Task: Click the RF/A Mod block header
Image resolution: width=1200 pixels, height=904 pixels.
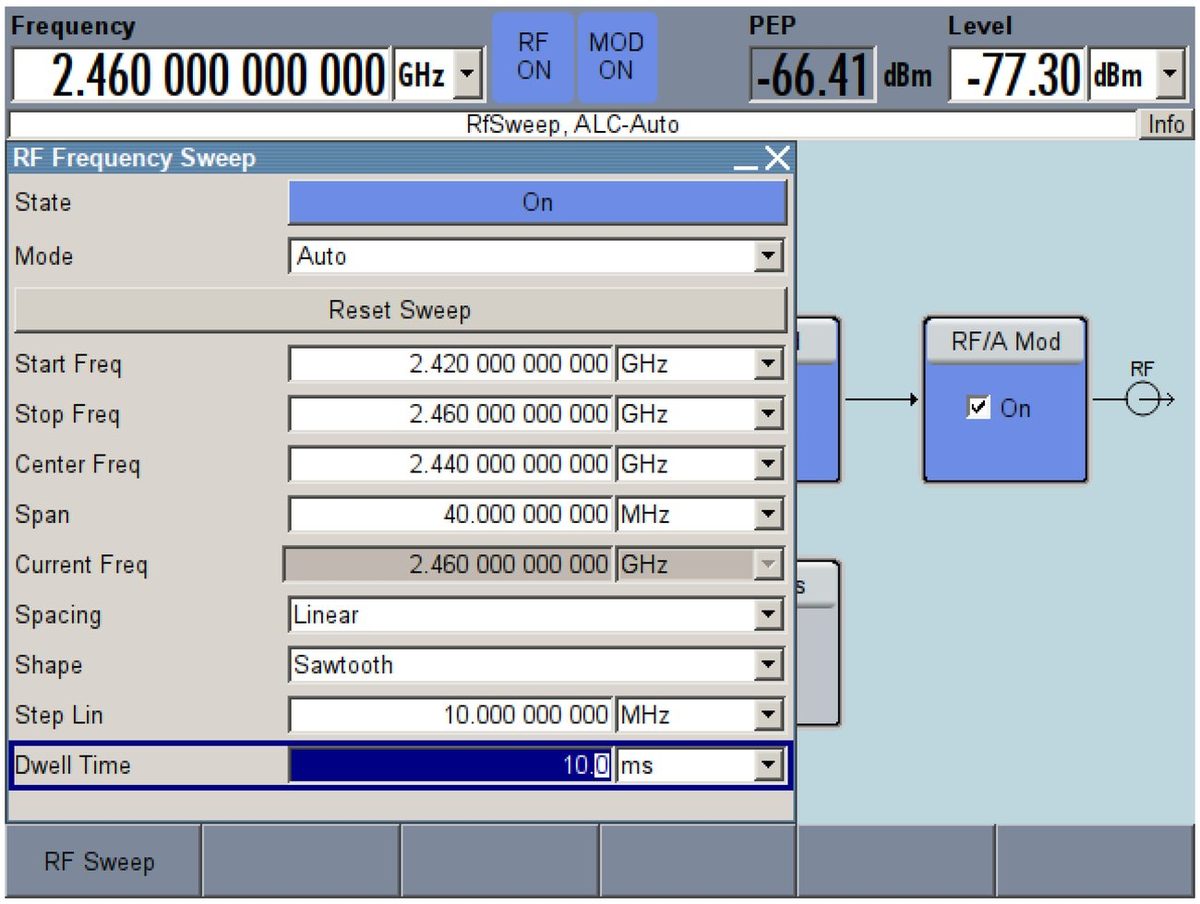Action: (x=1005, y=342)
